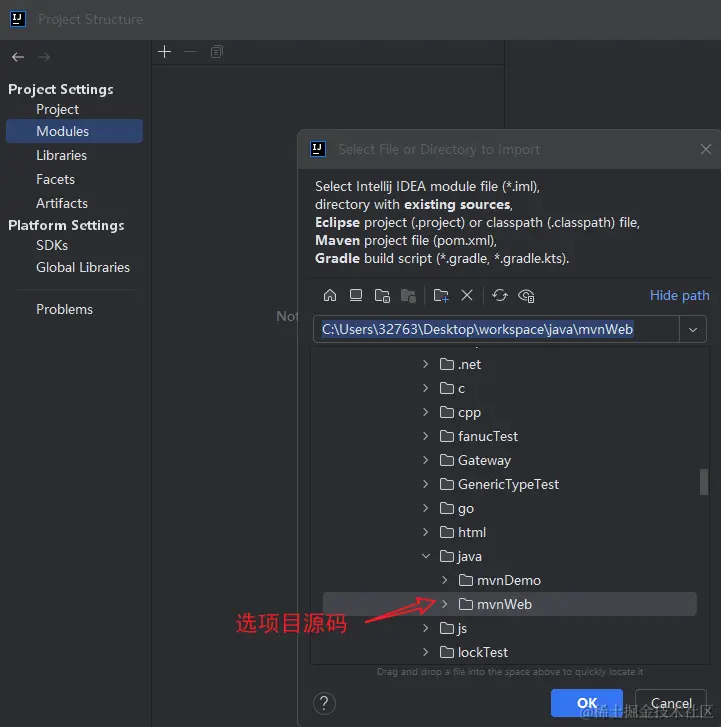Close the import dialog
Image resolution: width=721 pixels, height=727 pixels.
click(706, 149)
